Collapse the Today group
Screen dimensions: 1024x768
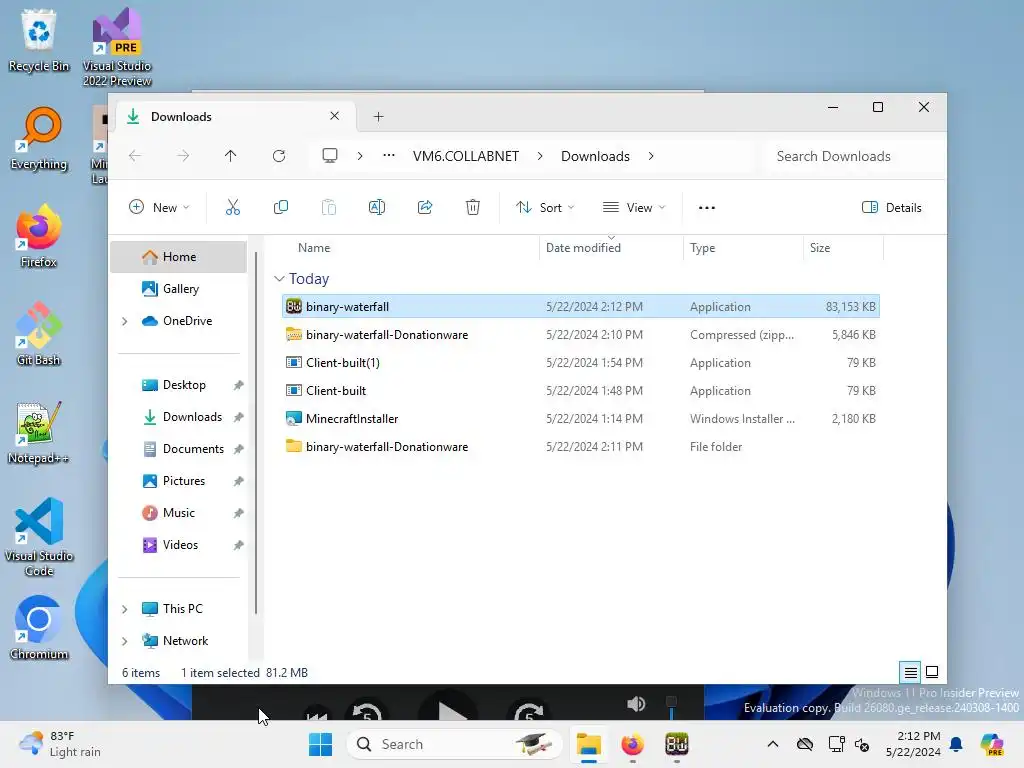pyautogui.click(x=279, y=279)
